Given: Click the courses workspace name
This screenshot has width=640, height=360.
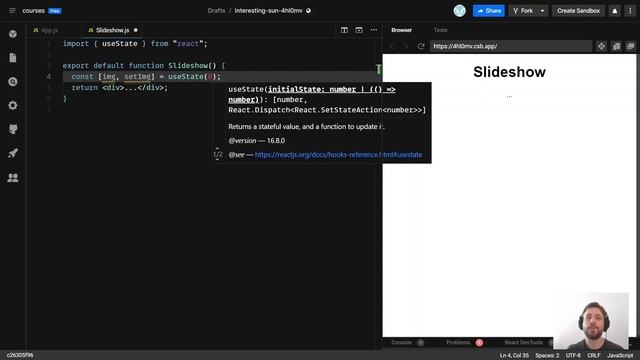Looking at the screenshot, I should click(33, 11).
